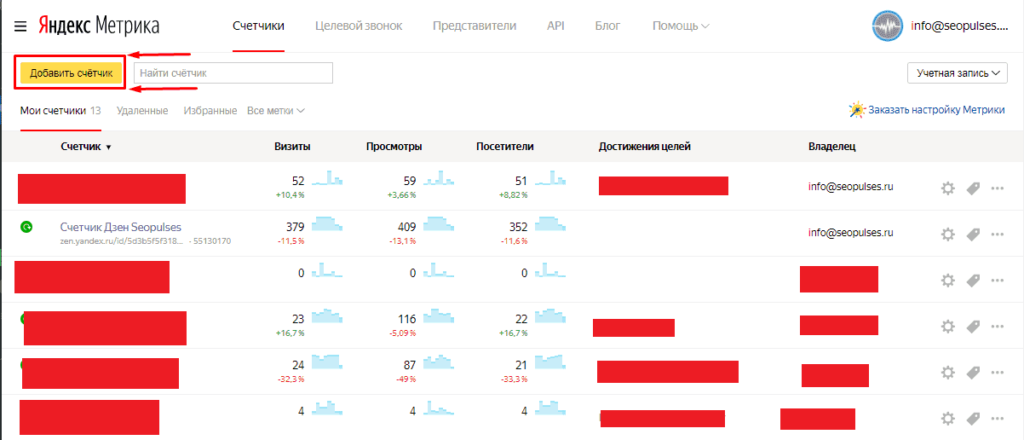Click the views value 87
This screenshot has height=440, width=1024.
point(411,365)
